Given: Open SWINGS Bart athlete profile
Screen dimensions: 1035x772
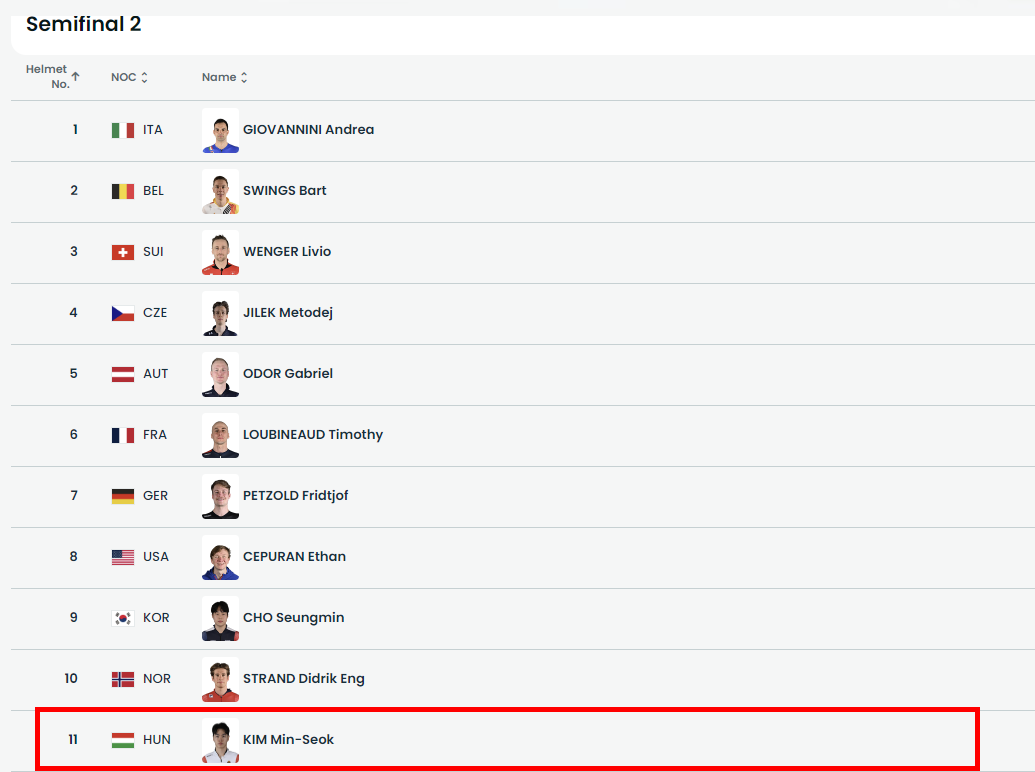Looking at the screenshot, I should click(284, 191).
